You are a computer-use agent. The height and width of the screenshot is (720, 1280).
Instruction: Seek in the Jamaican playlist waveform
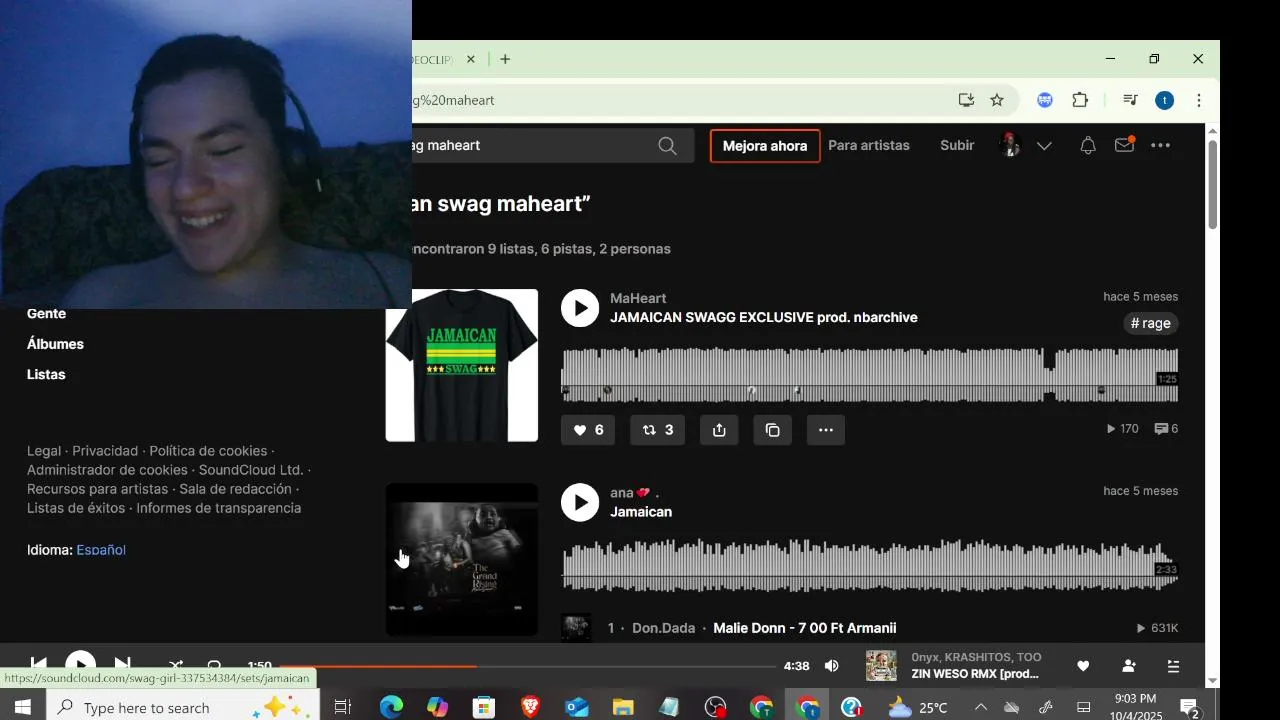[x=869, y=566]
